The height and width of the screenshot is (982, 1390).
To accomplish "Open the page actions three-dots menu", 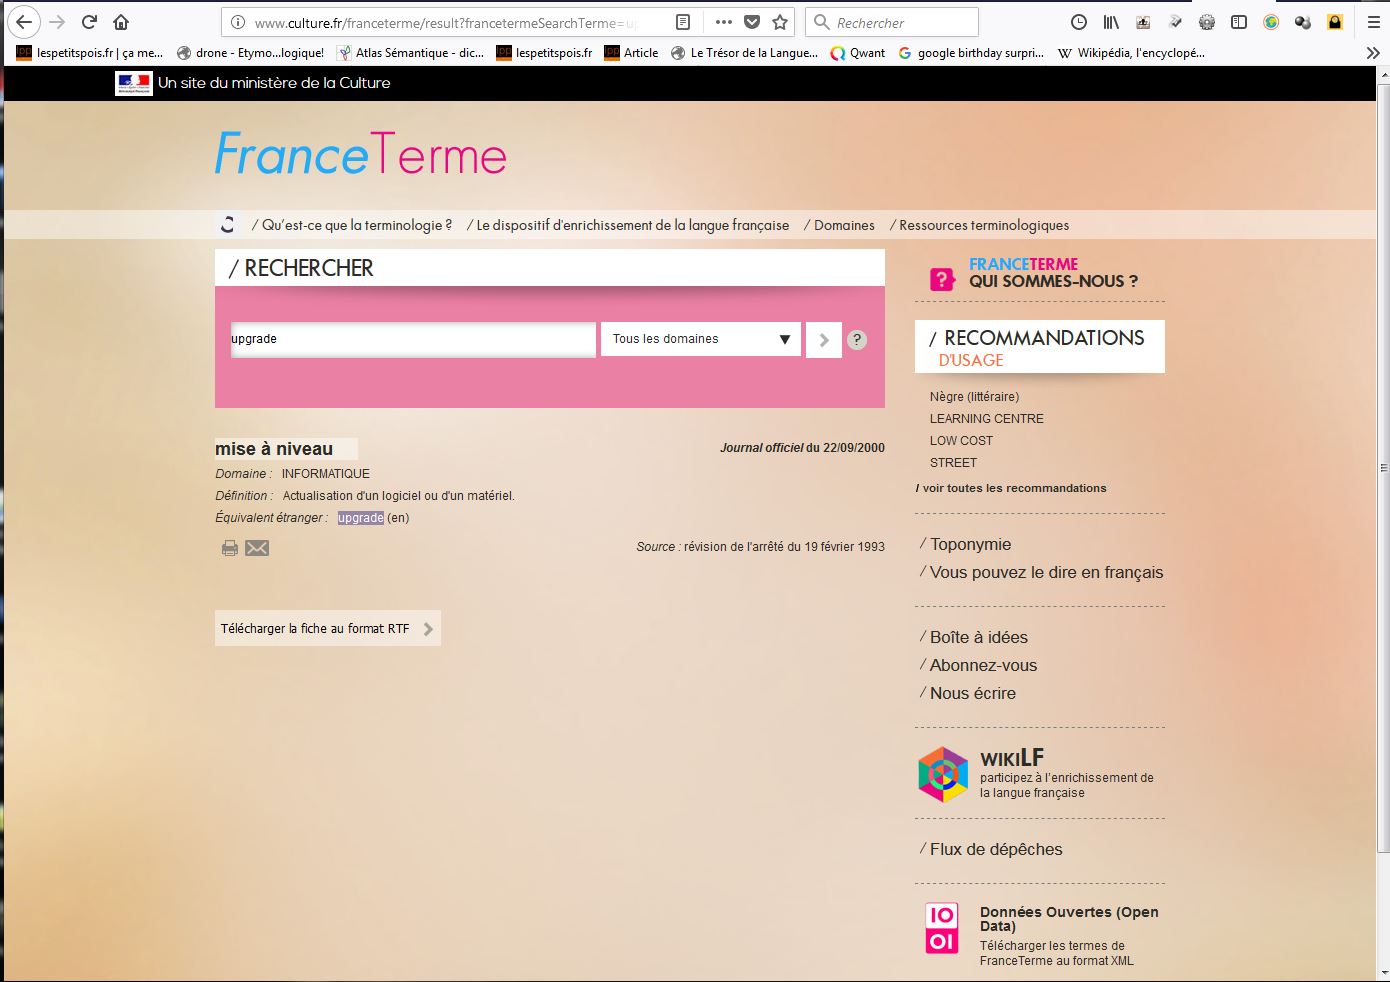I will point(724,22).
